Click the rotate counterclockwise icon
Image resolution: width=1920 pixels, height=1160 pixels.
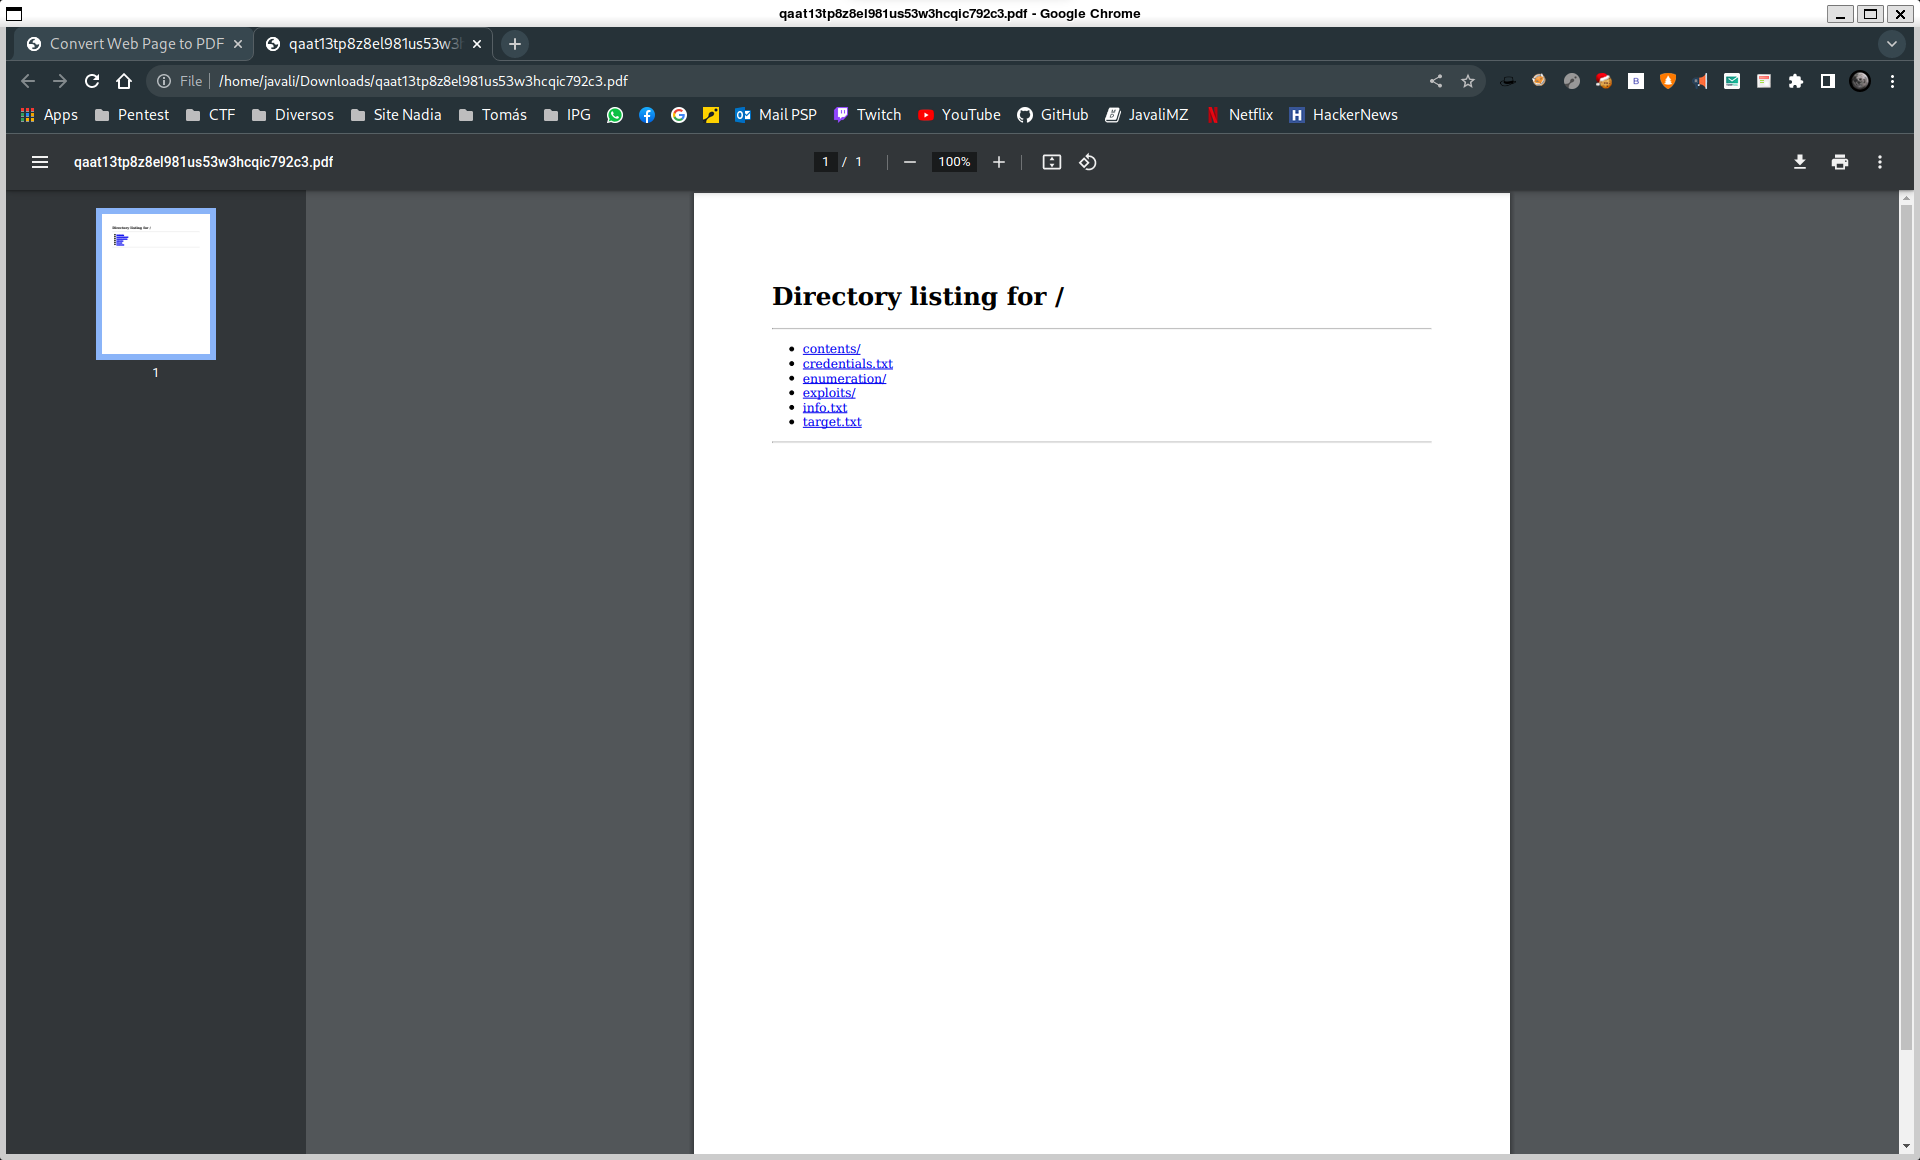click(1088, 162)
